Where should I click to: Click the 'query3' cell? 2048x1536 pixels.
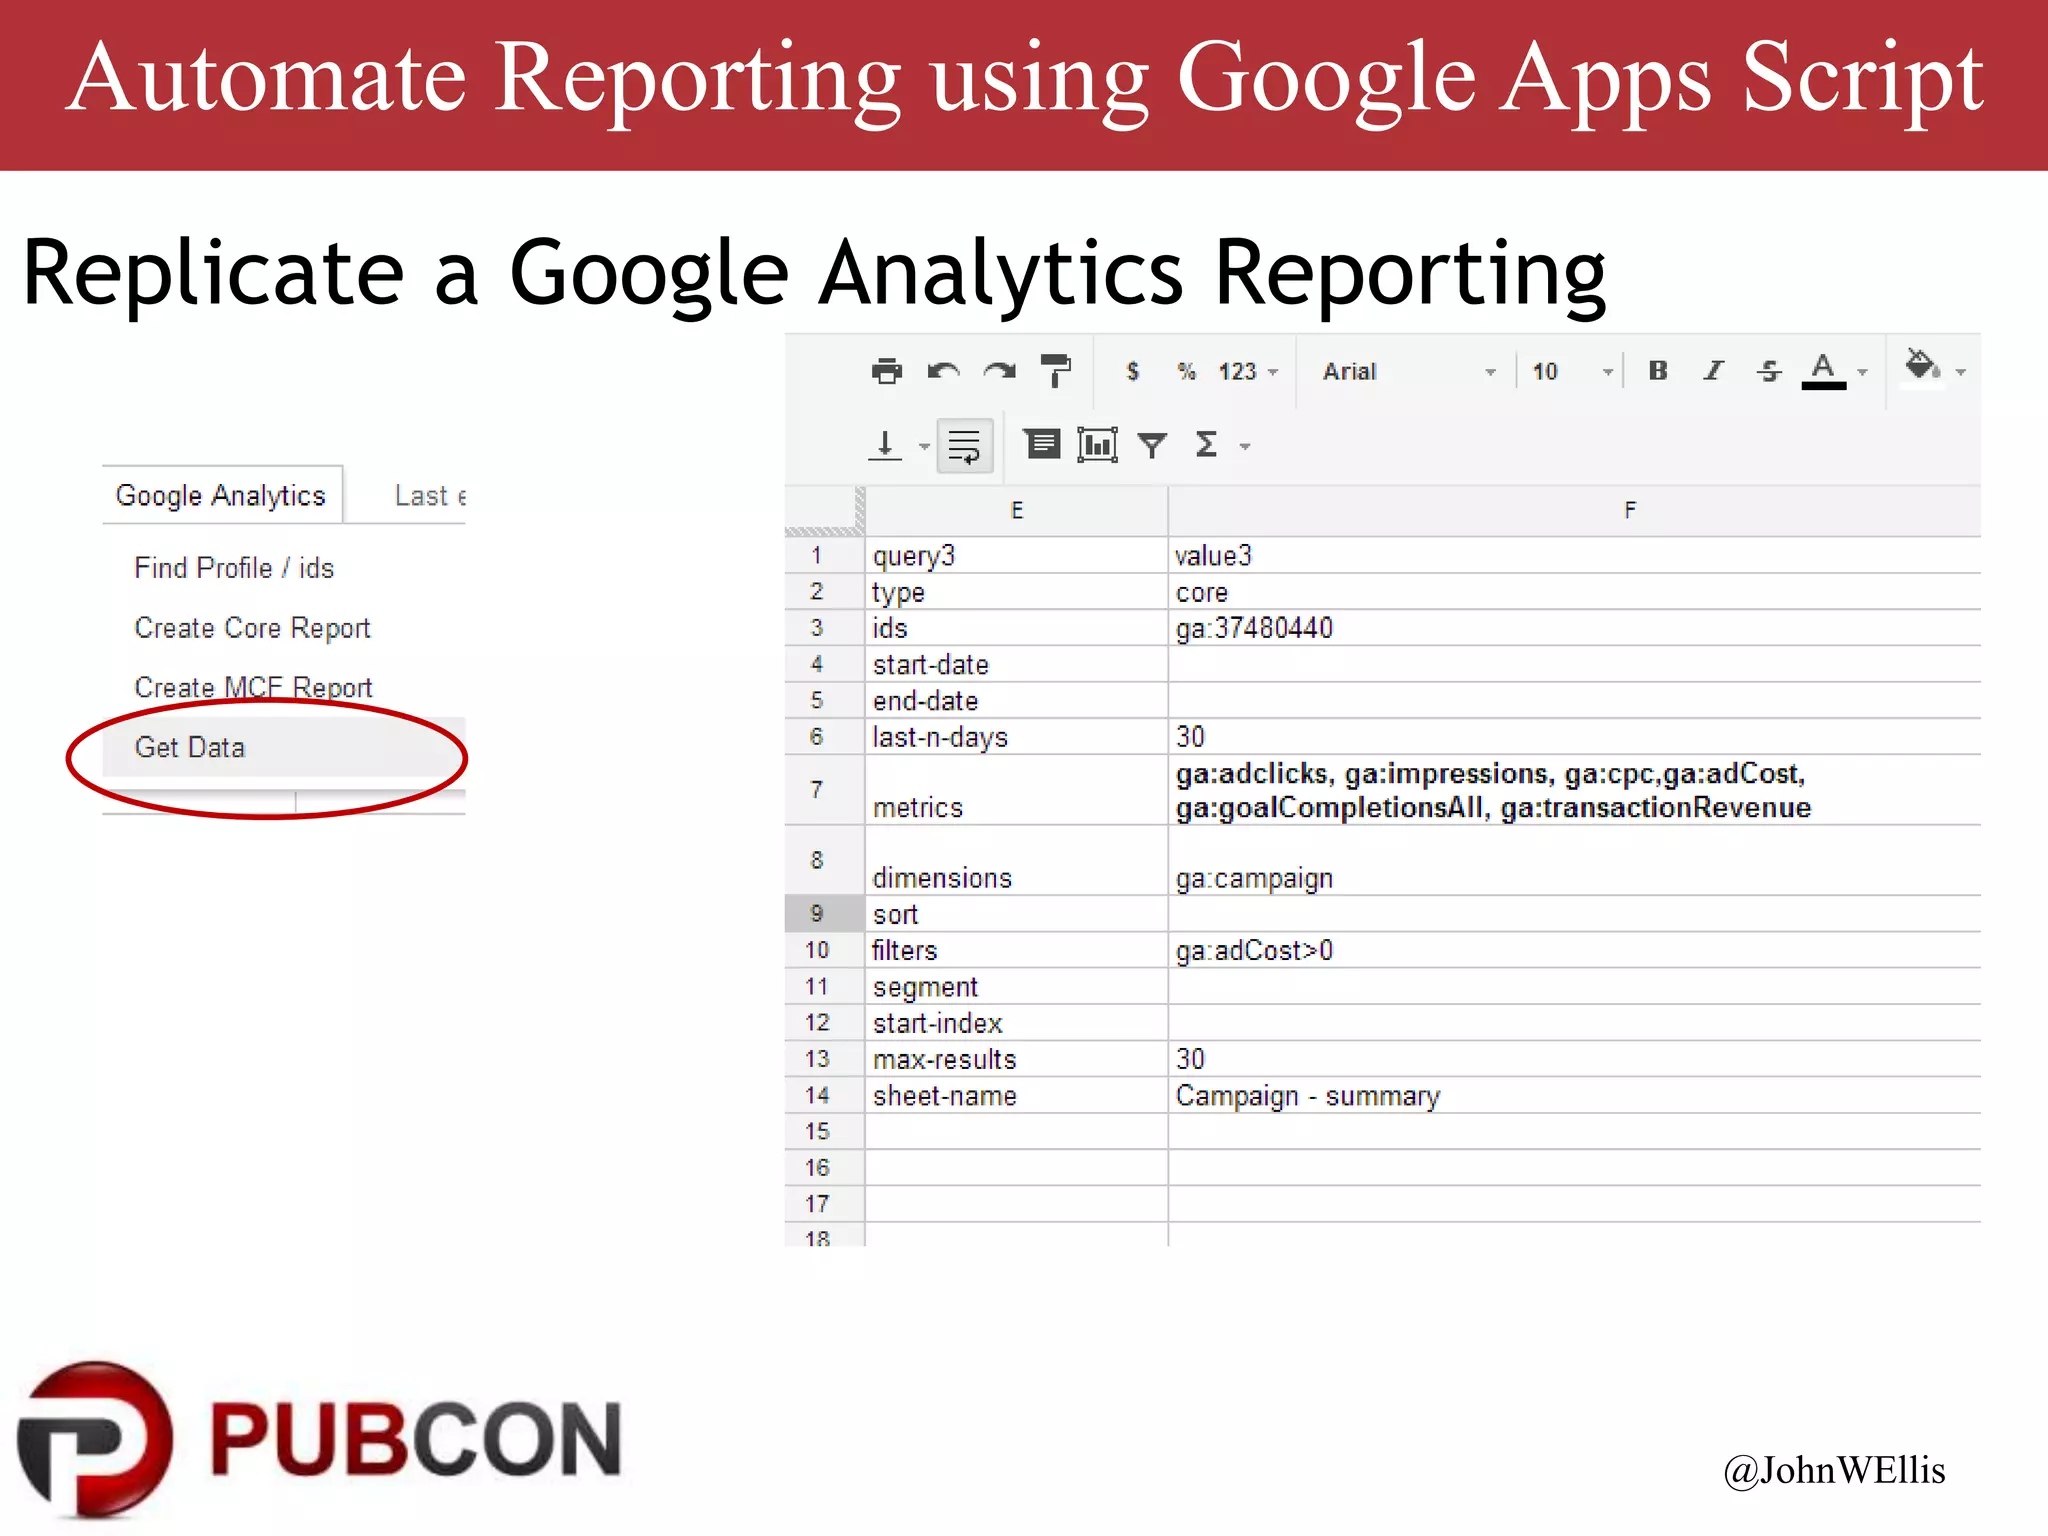tap(1016, 555)
